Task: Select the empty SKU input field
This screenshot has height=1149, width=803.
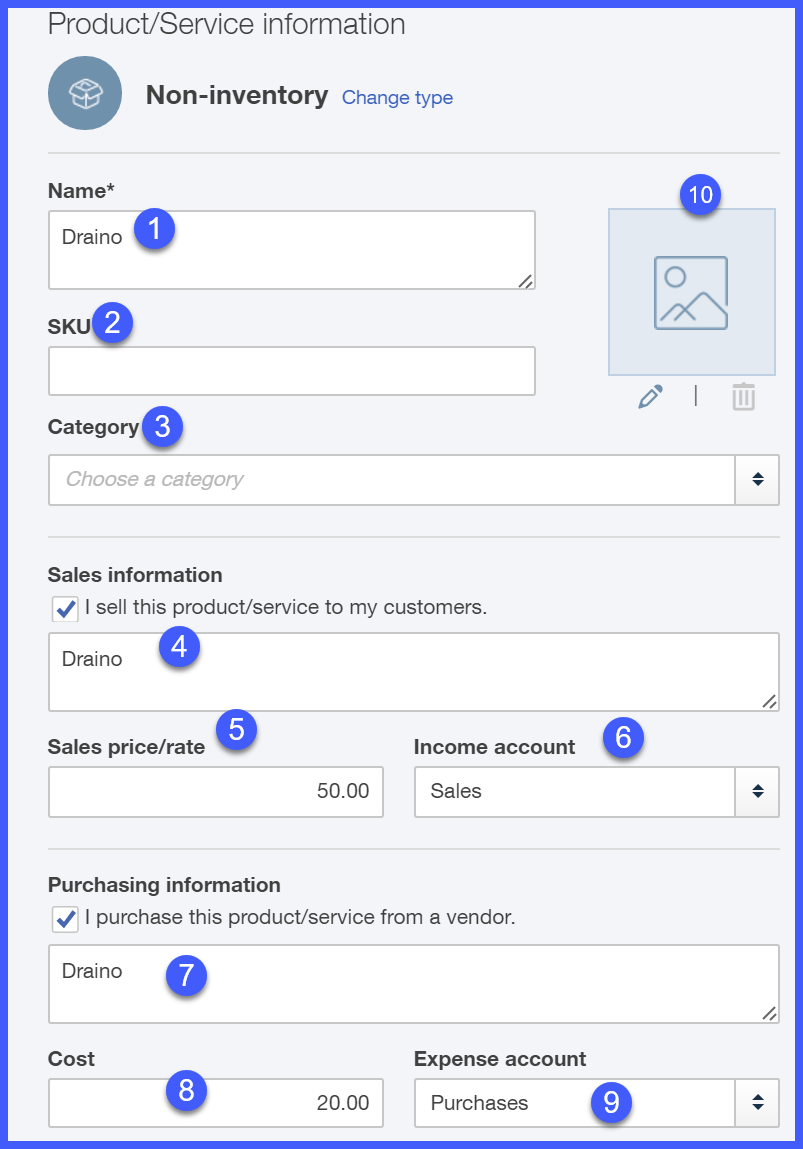Action: click(292, 371)
